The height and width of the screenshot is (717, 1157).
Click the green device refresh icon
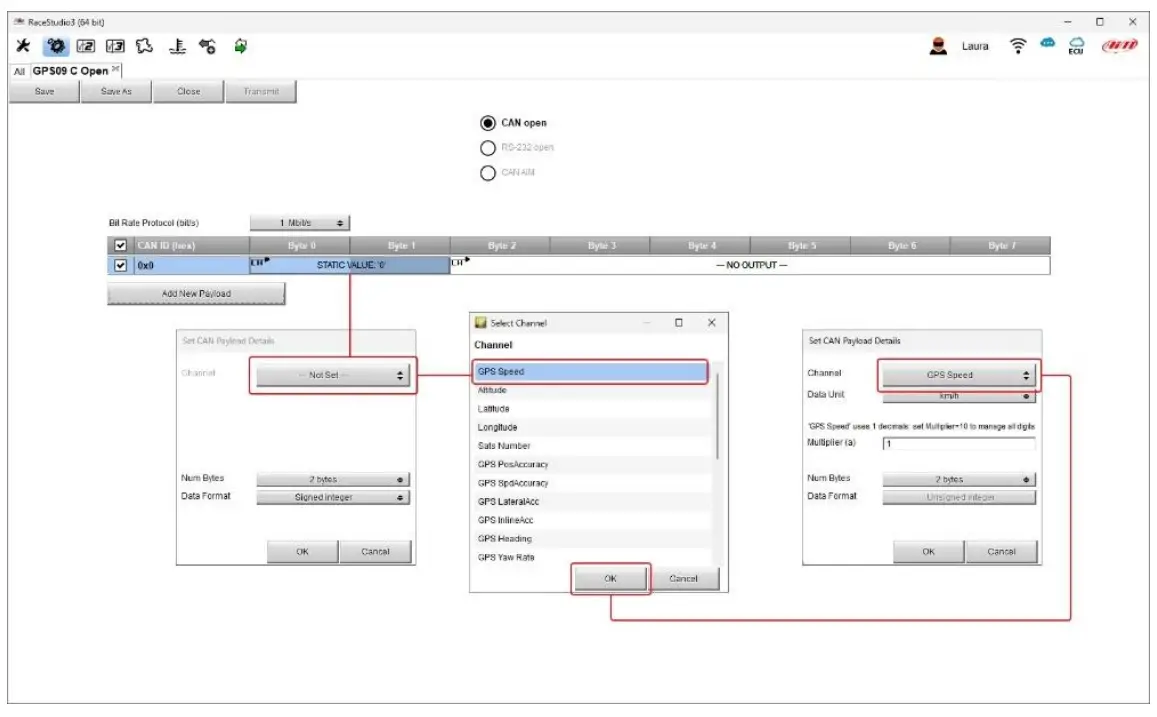point(240,46)
